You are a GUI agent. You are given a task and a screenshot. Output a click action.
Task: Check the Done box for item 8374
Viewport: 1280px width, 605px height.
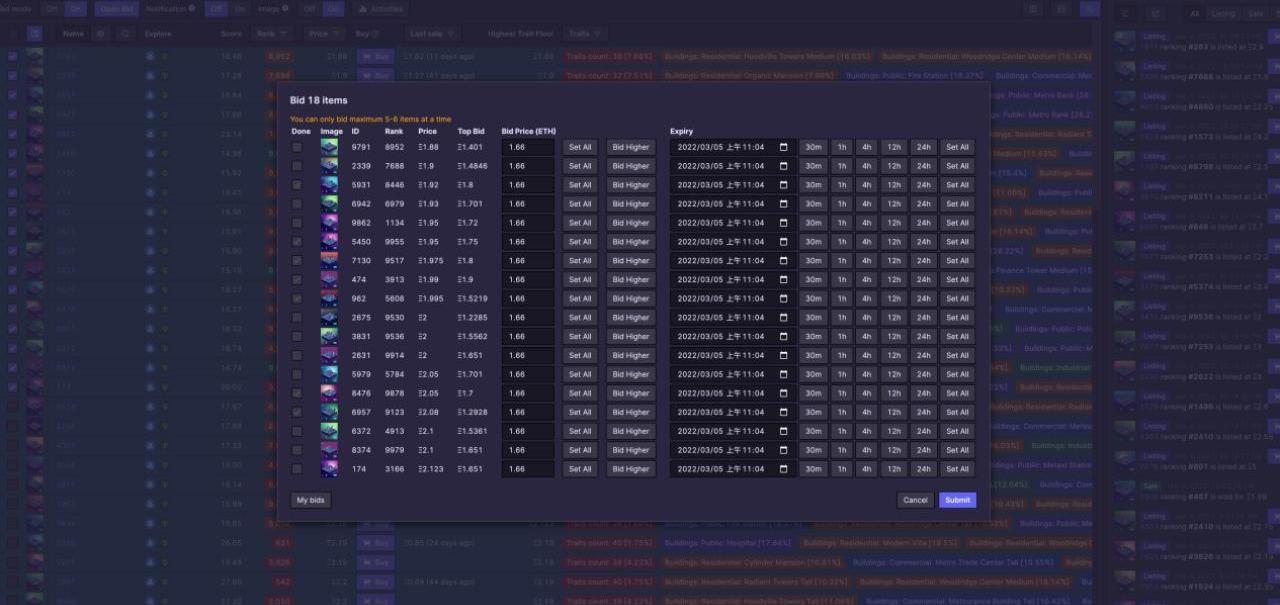[x=297, y=450]
